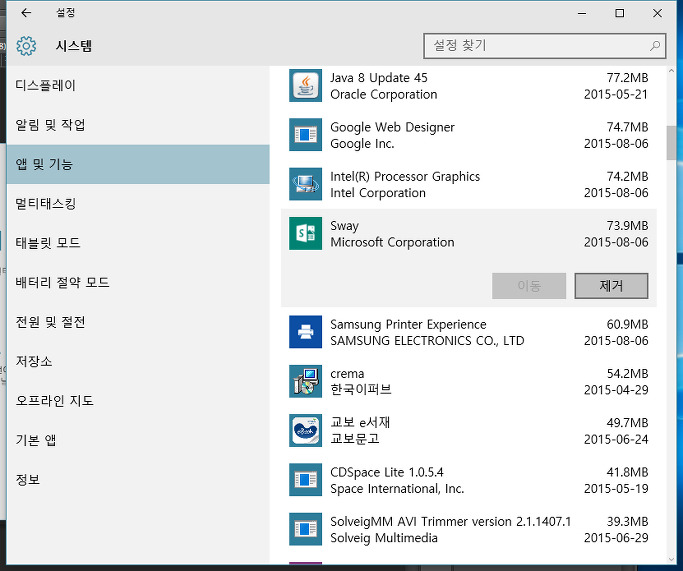
Task: Click the 77.2MB size value
Action: tap(627, 78)
